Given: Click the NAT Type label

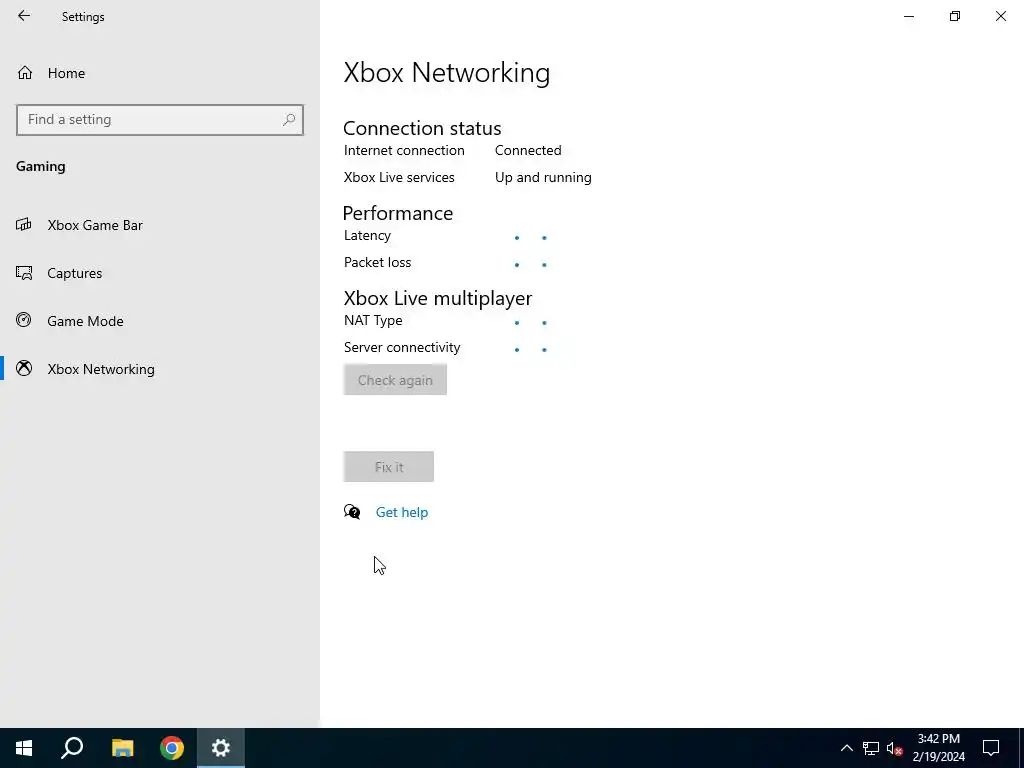Looking at the screenshot, I should pyautogui.click(x=373, y=321).
